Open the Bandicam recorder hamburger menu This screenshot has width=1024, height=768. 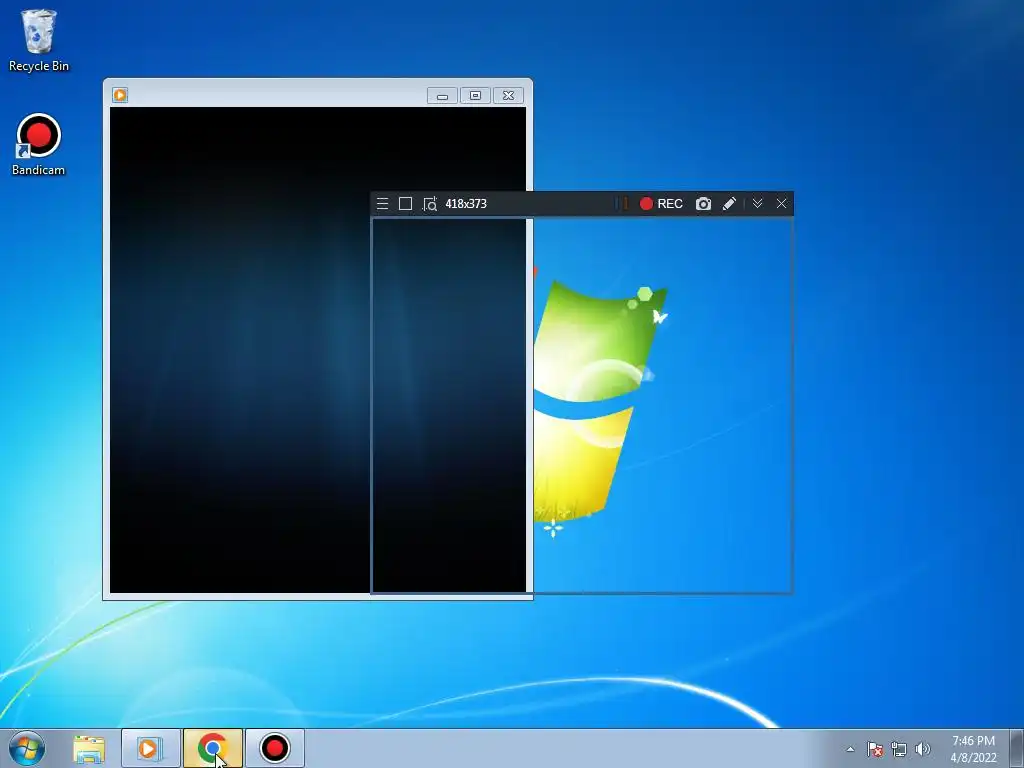383,204
